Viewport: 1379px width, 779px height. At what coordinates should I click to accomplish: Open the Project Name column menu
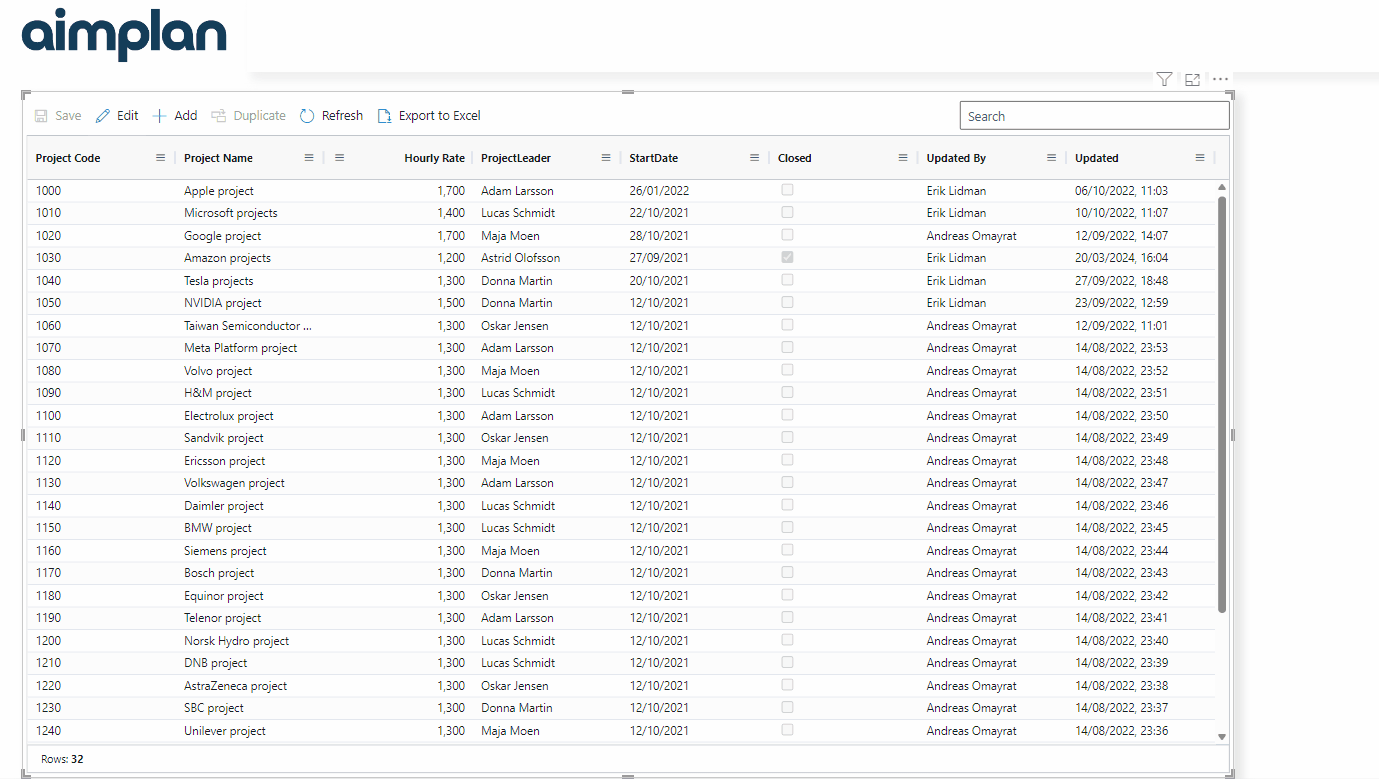click(x=308, y=157)
